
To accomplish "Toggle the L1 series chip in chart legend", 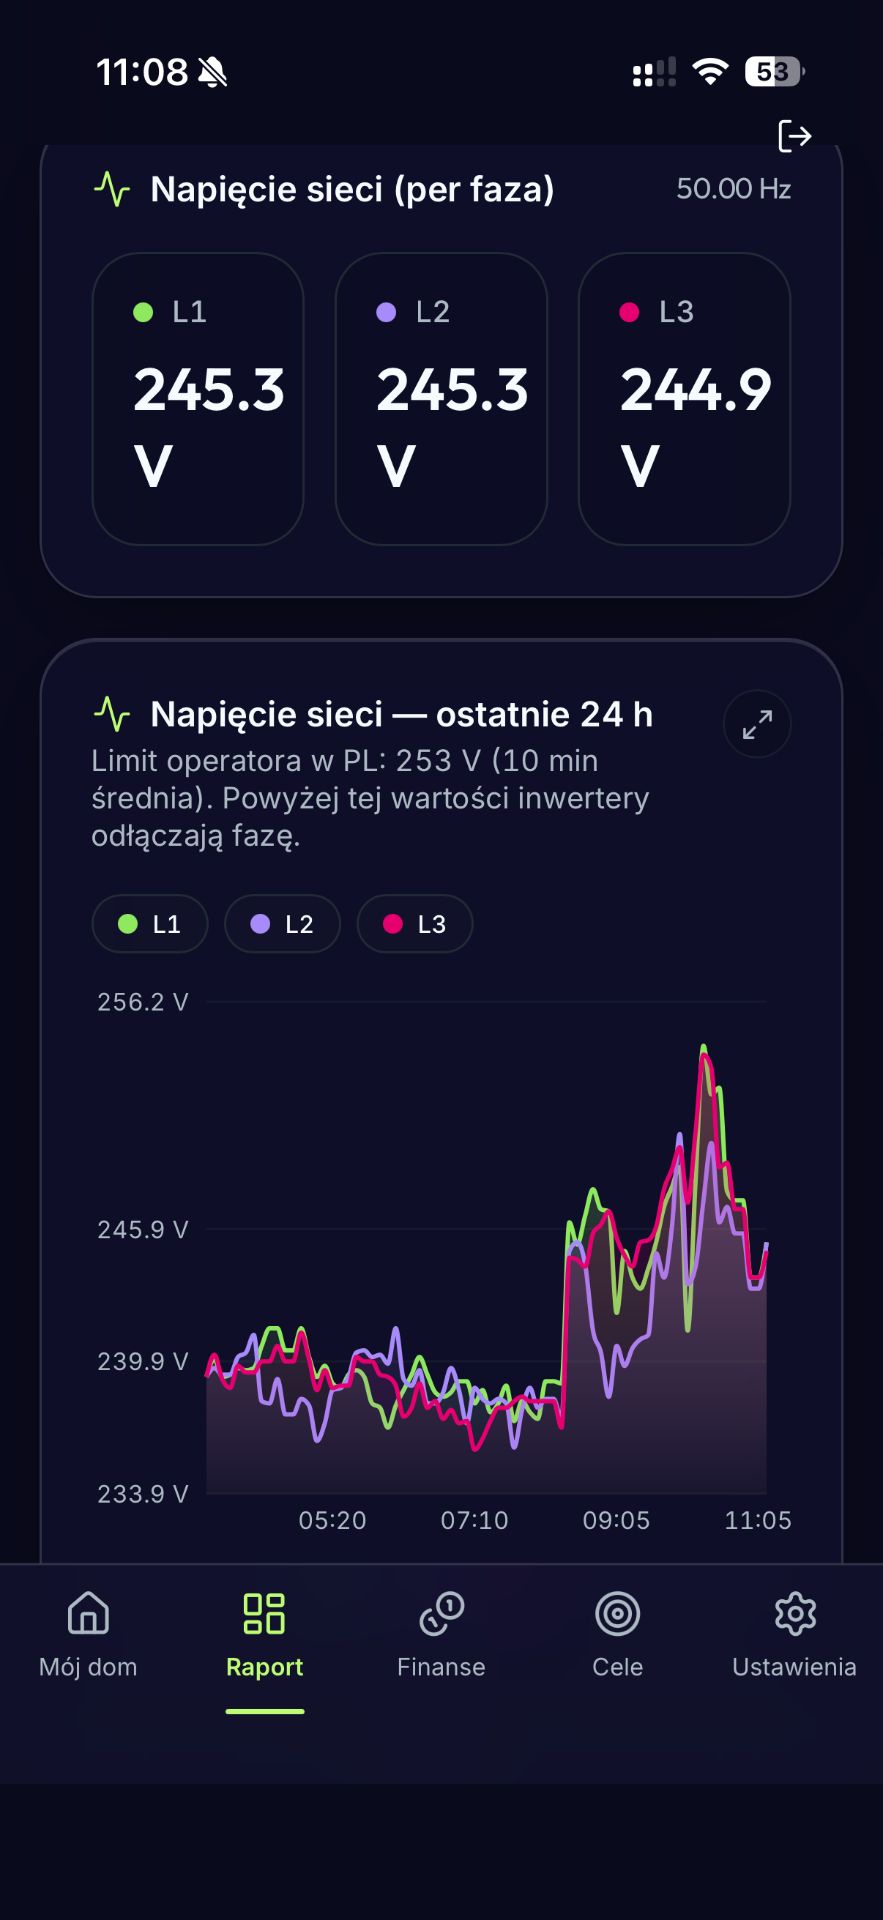I will pyautogui.click(x=150, y=924).
